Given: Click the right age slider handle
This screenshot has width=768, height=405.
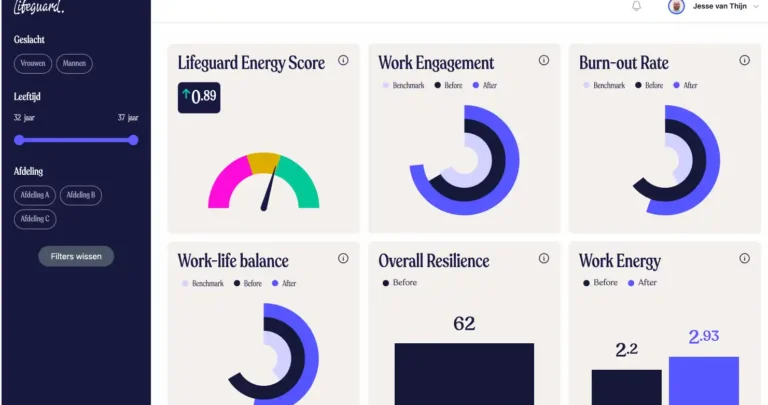Looking at the screenshot, I should [133, 141].
